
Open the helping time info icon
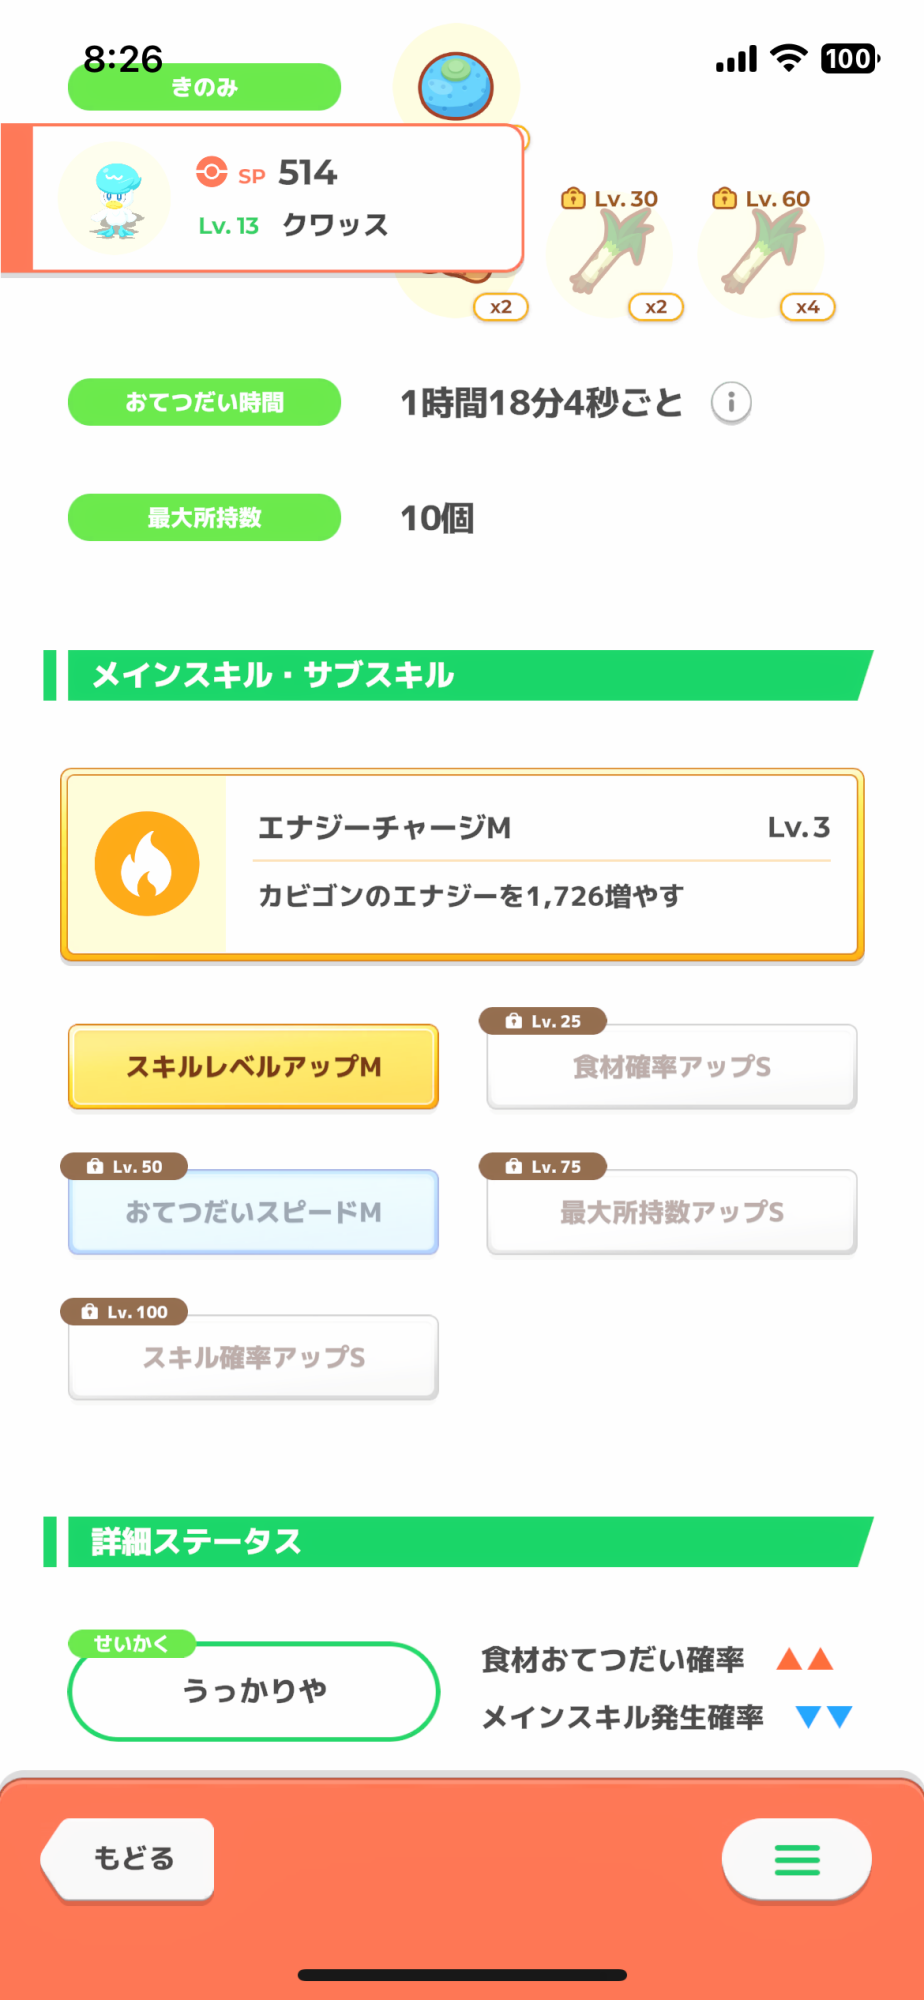731,403
